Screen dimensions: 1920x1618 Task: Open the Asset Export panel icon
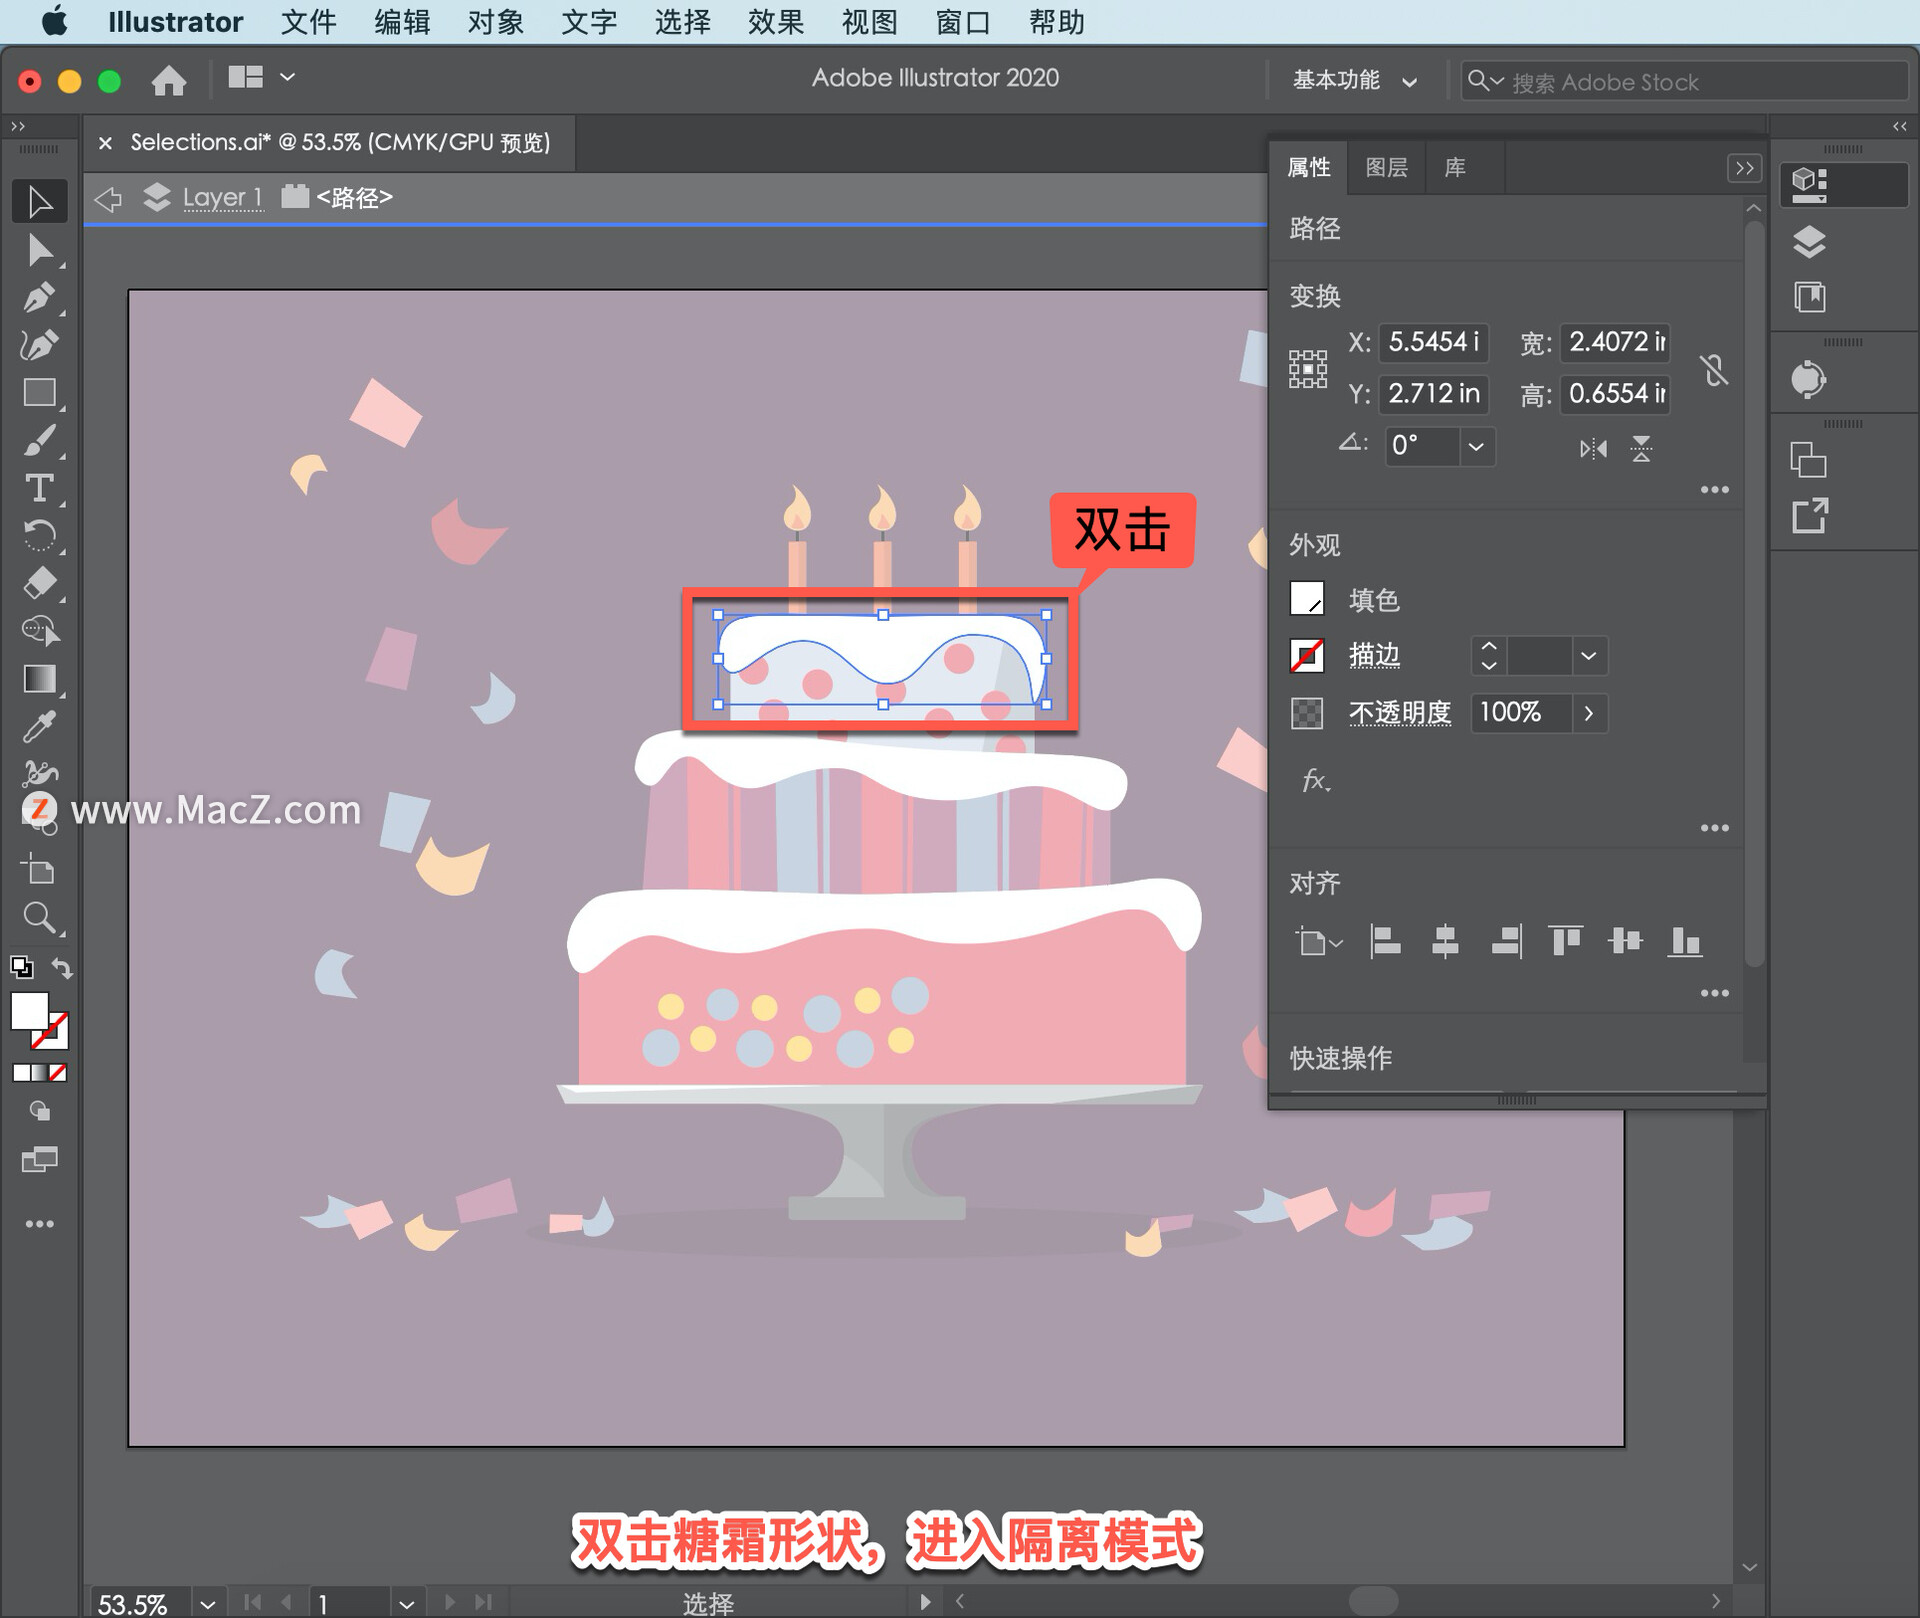pos(1810,517)
